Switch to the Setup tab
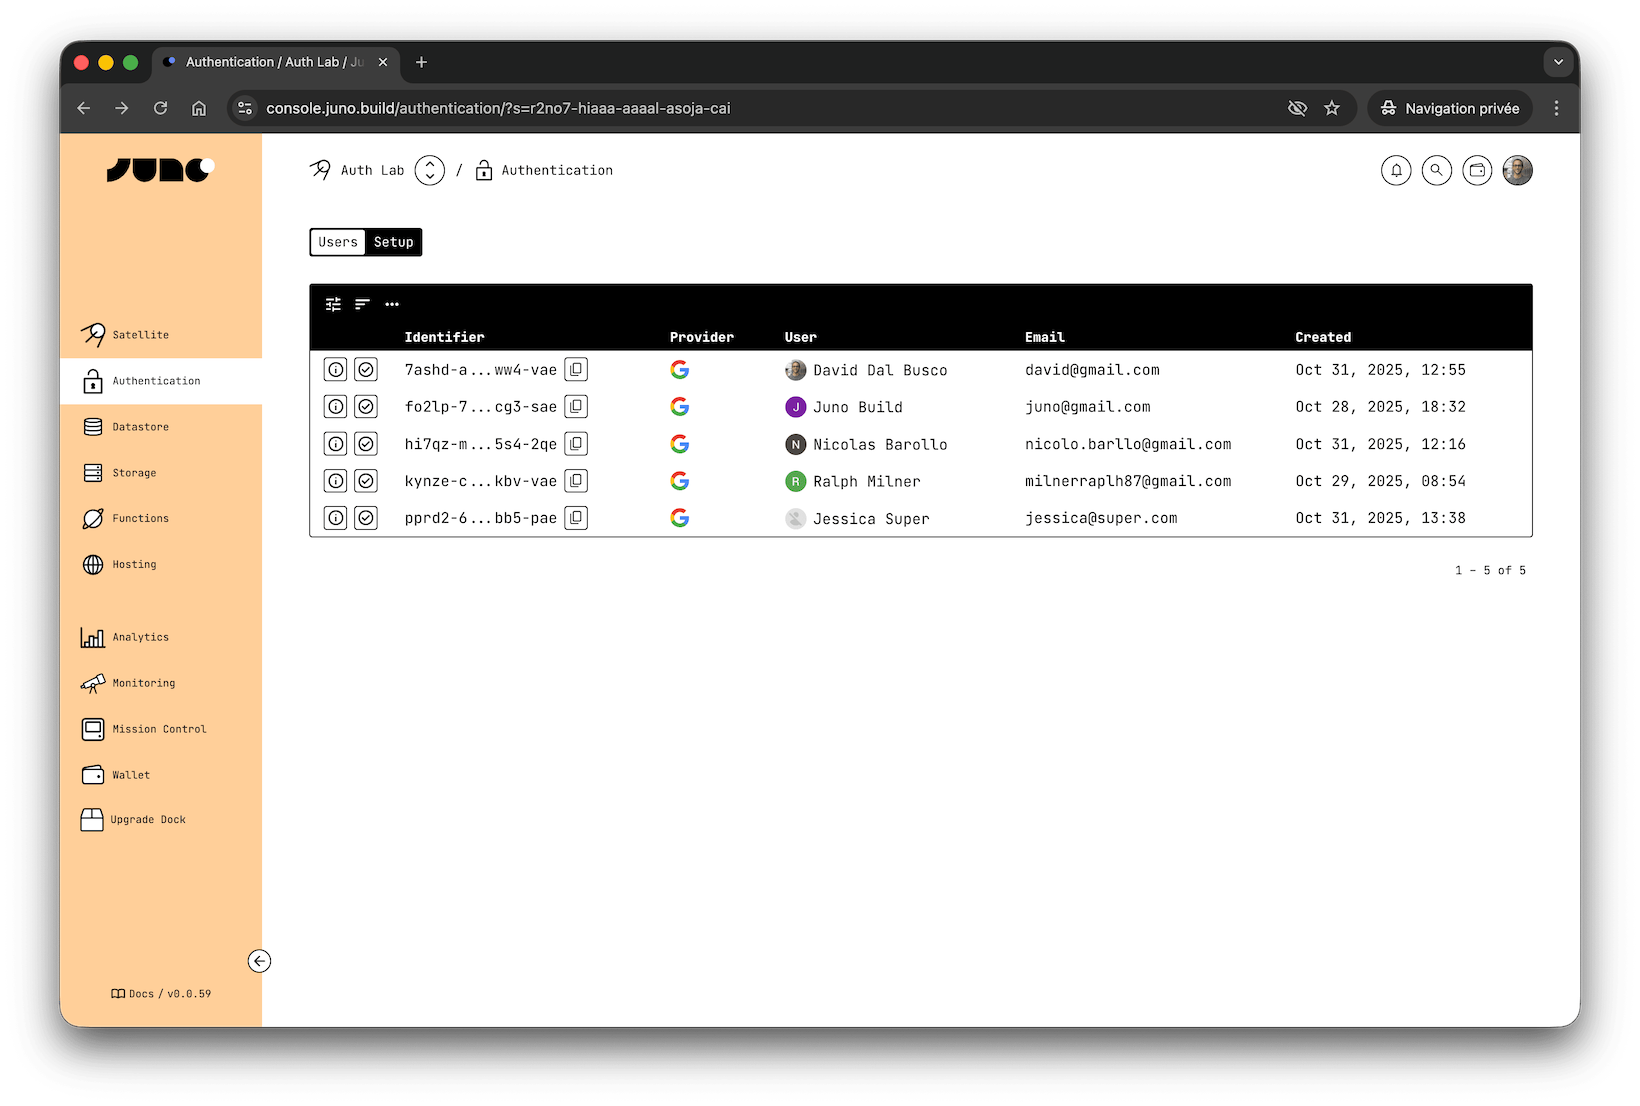 tap(393, 242)
